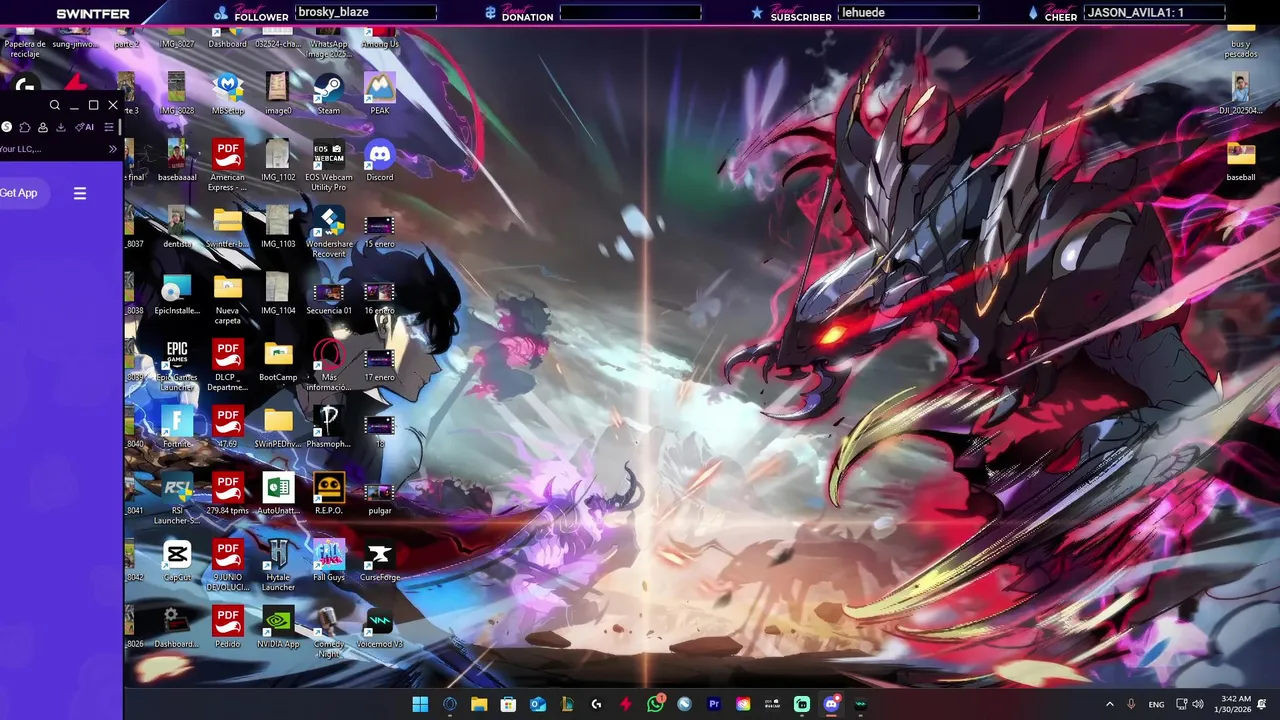Open the browser sidebar list menu icon
The height and width of the screenshot is (720, 1280).
(x=109, y=127)
